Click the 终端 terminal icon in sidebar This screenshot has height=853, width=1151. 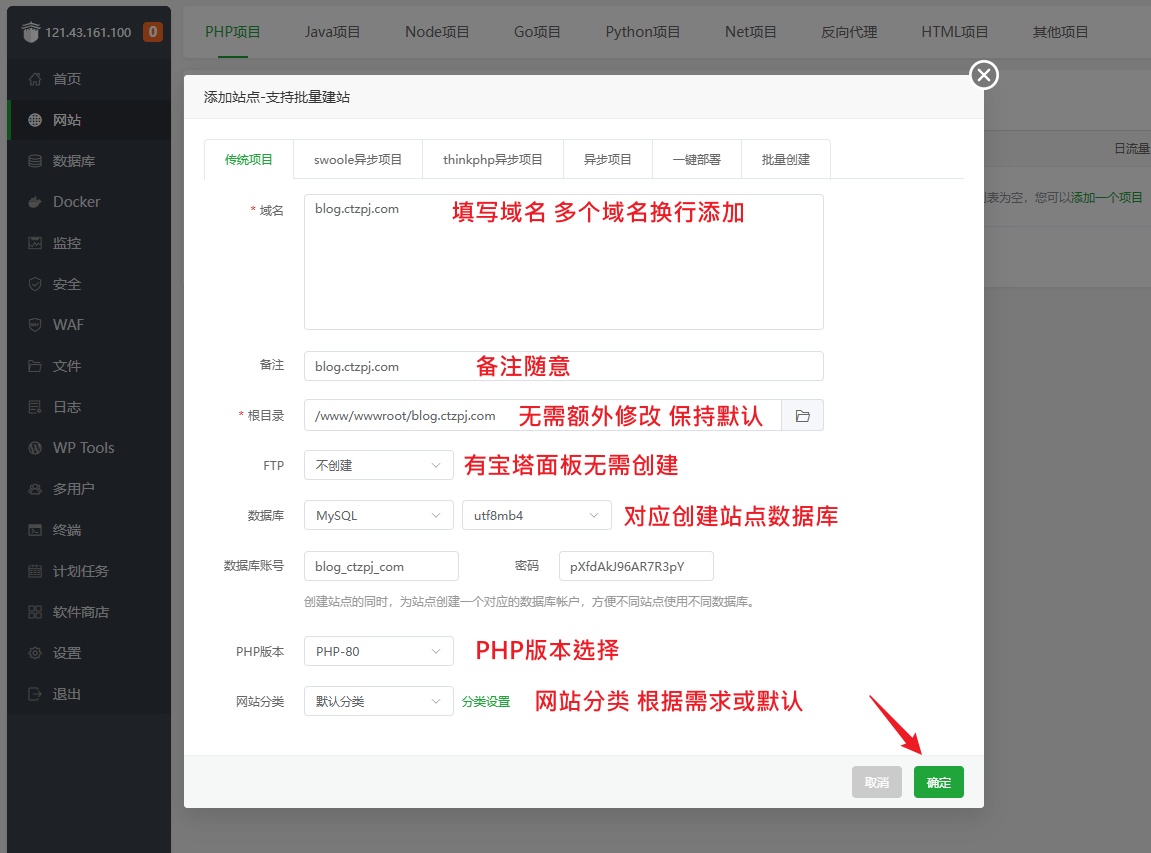tap(35, 530)
